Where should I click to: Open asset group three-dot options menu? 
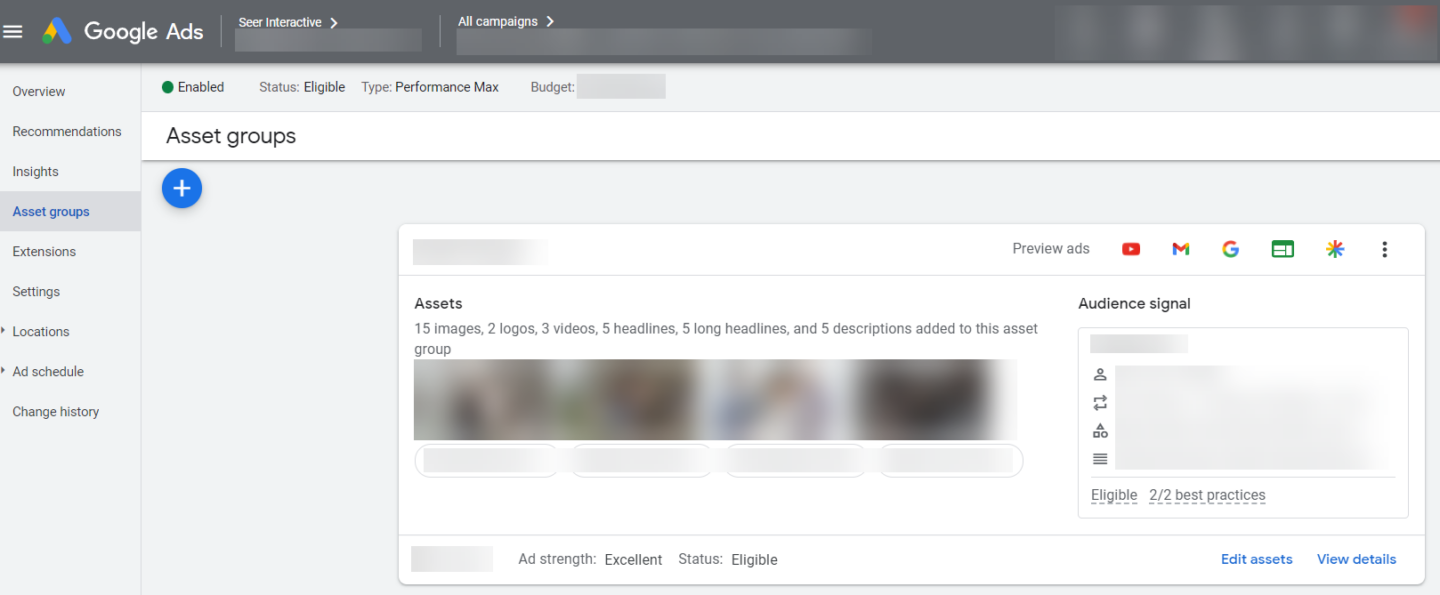click(1385, 249)
